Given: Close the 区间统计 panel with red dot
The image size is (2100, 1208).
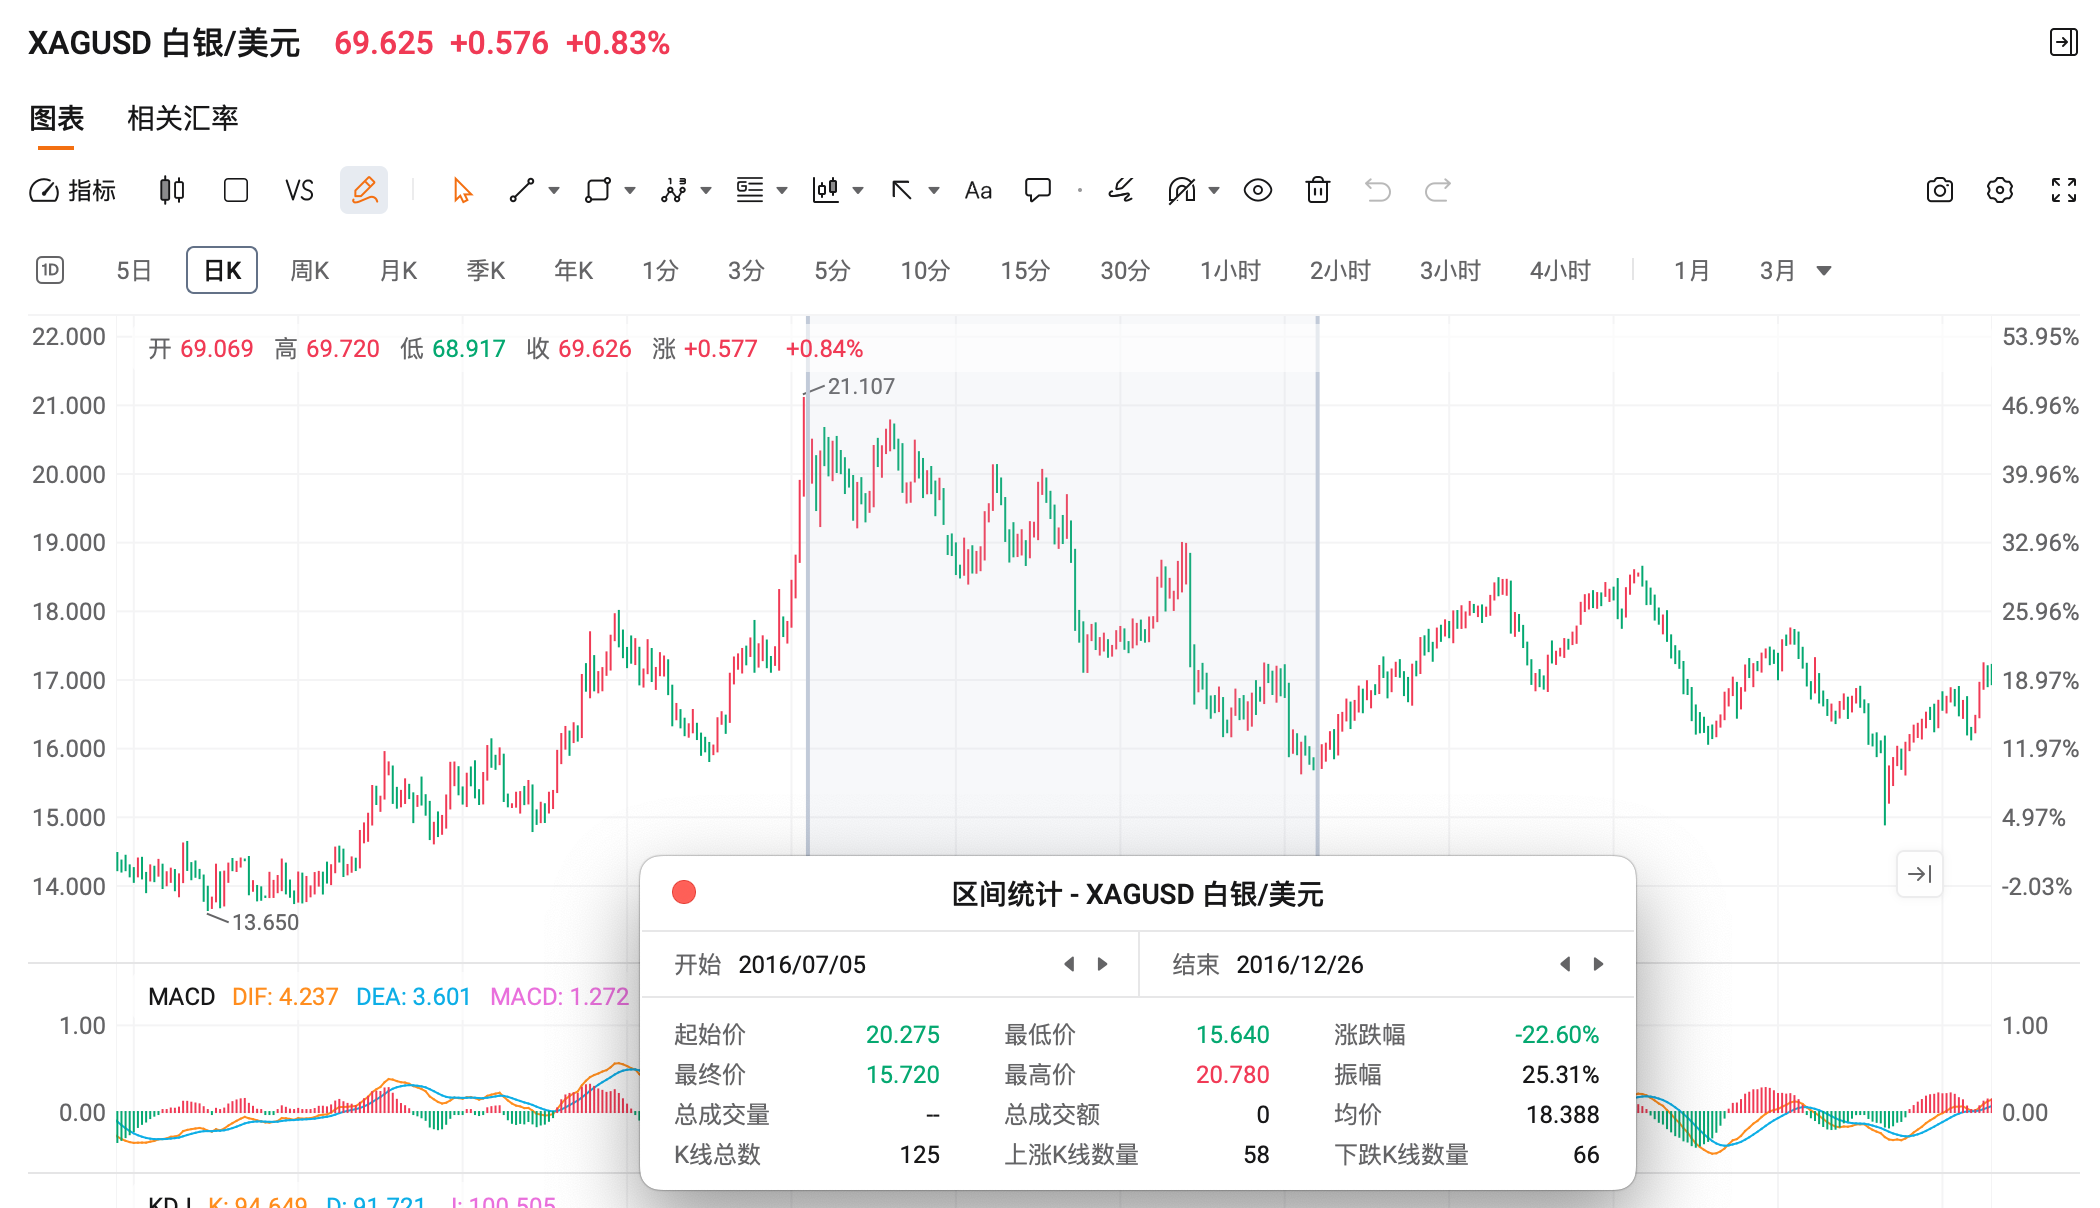Looking at the screenshot, I should pyautogui.click(x=684, y=892).
